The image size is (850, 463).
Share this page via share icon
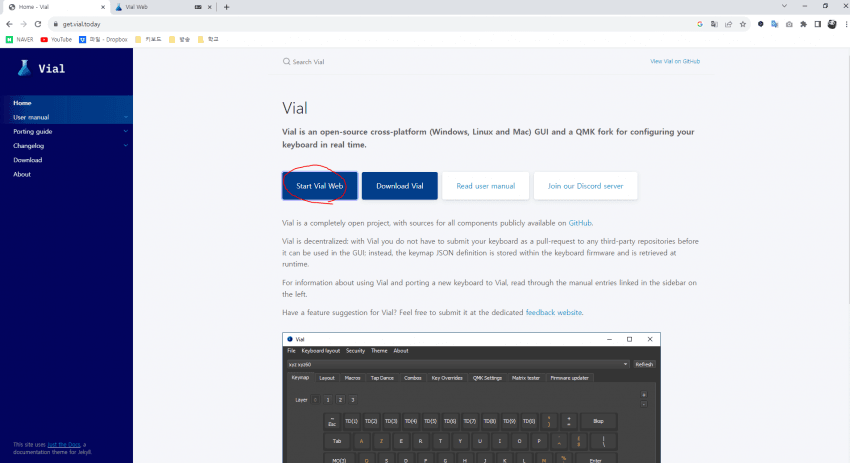click(729, 24)
